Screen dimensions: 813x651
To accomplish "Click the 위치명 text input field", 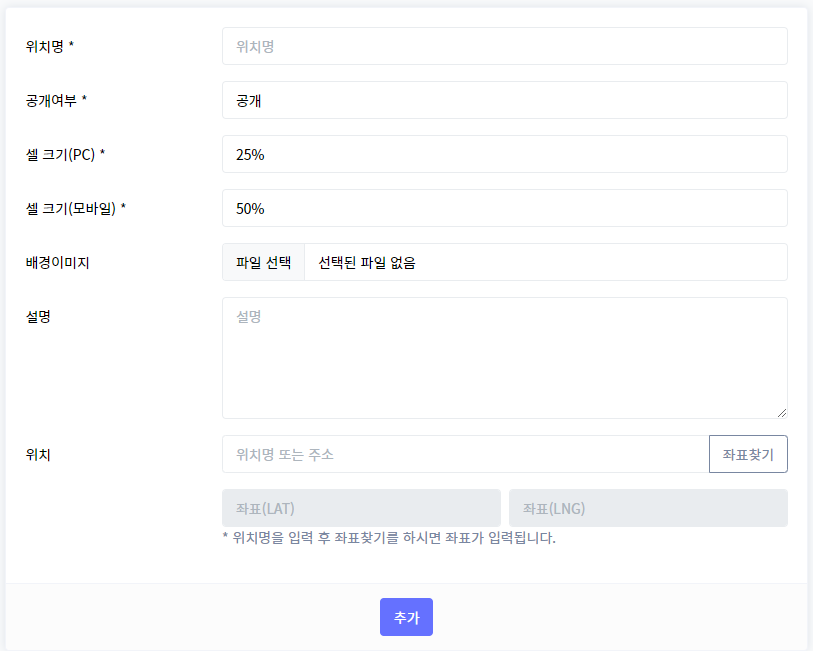I will (504, 46).
